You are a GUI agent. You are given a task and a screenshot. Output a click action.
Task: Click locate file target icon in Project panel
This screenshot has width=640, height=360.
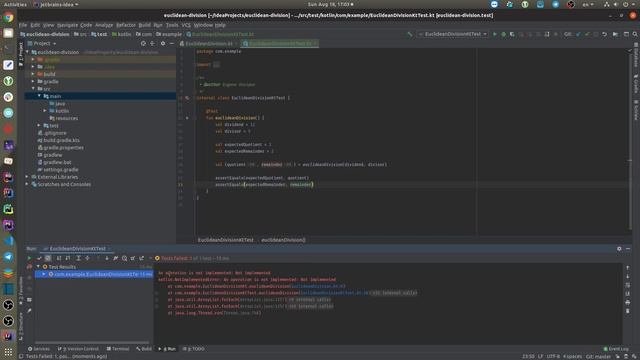[x=143, y=43]
